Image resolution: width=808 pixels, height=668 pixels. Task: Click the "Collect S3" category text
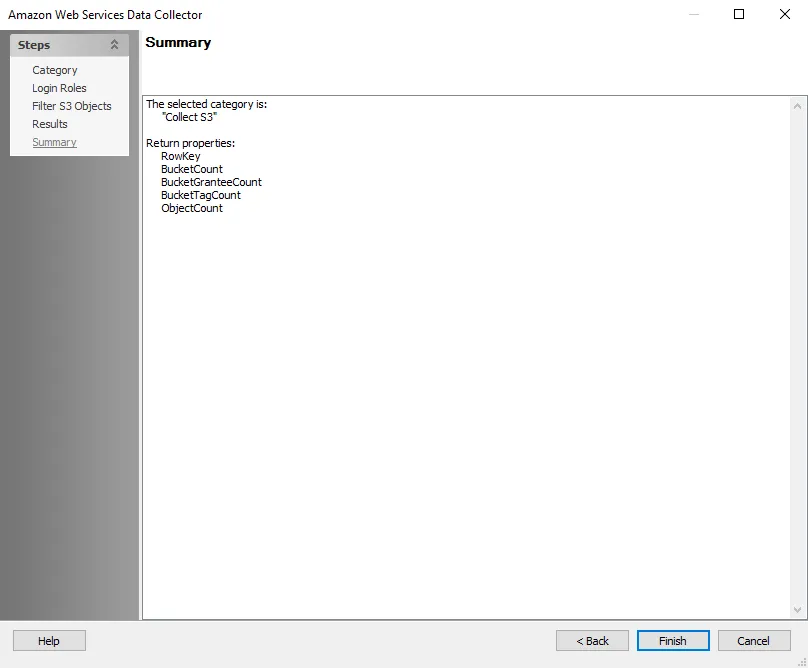coord(189,117)
